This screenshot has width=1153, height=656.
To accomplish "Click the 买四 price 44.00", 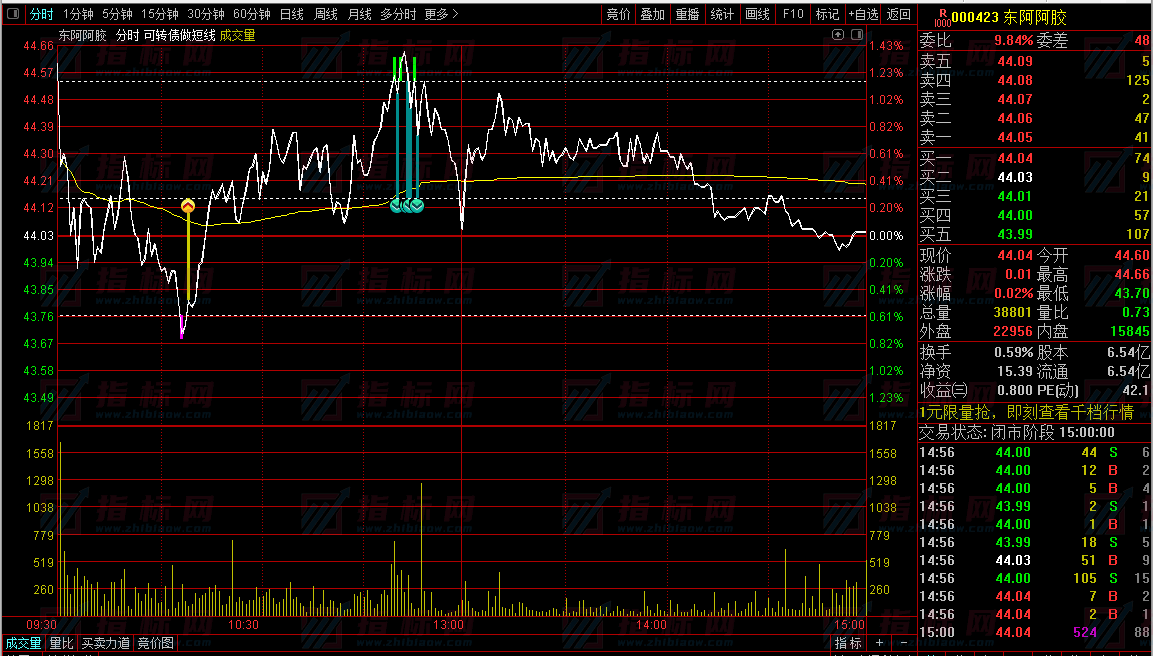I will coord(1015,215).
